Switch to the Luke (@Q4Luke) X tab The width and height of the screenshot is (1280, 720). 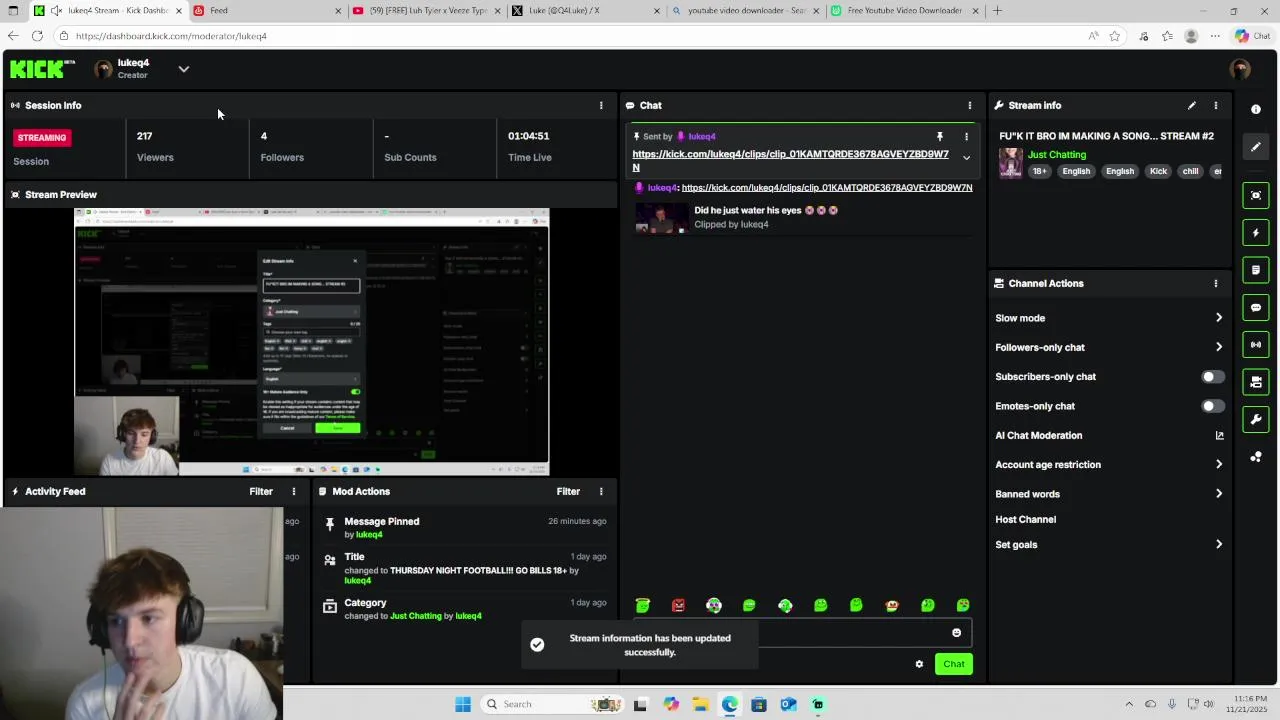coord(585,11)
